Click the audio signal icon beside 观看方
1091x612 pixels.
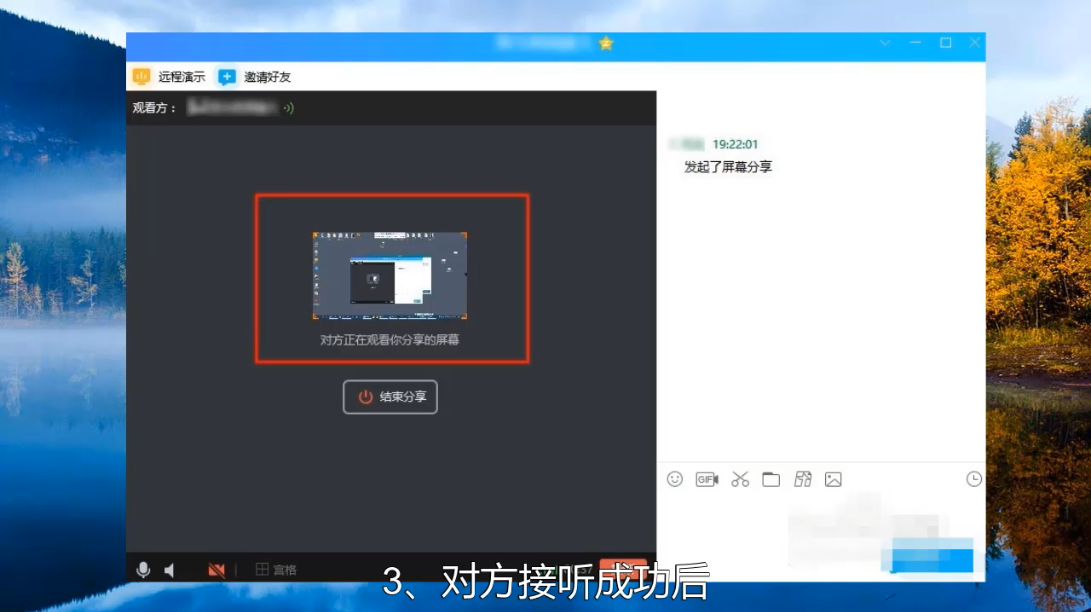(x=288, y=108)
